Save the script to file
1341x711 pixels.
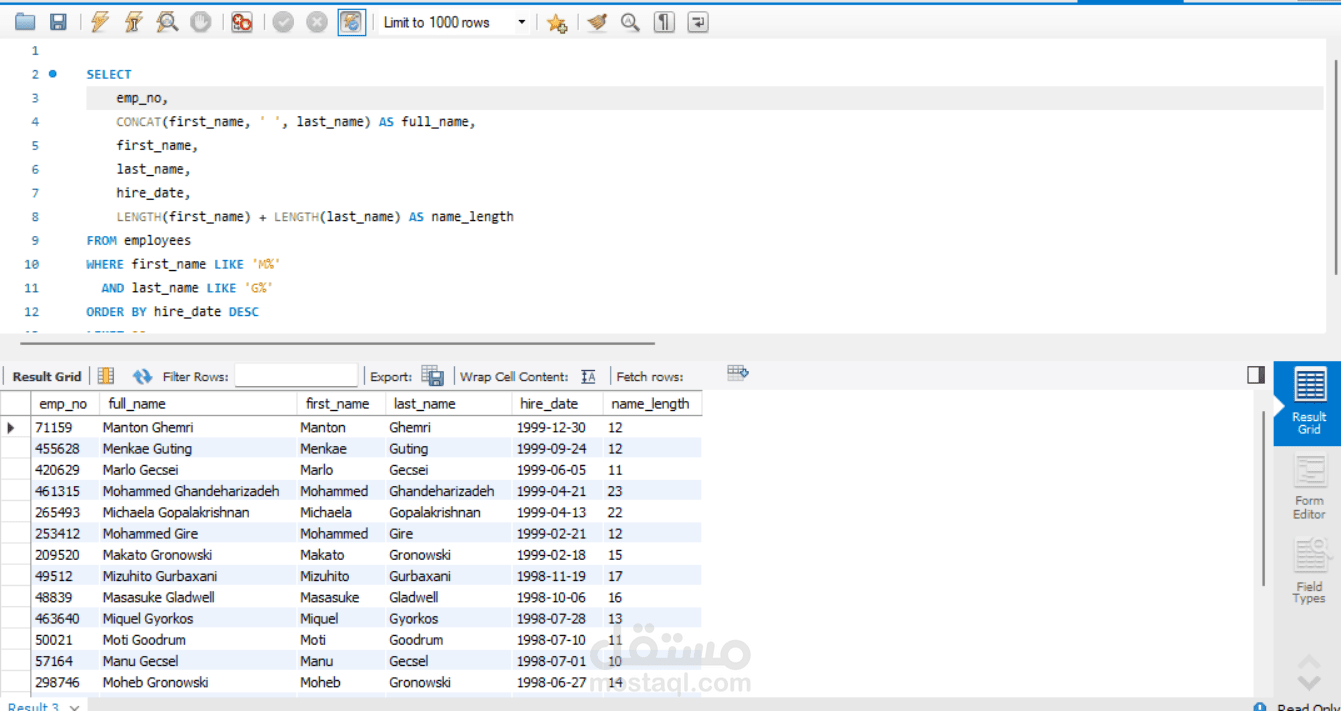pyautogui.click(x=58, y=22)
